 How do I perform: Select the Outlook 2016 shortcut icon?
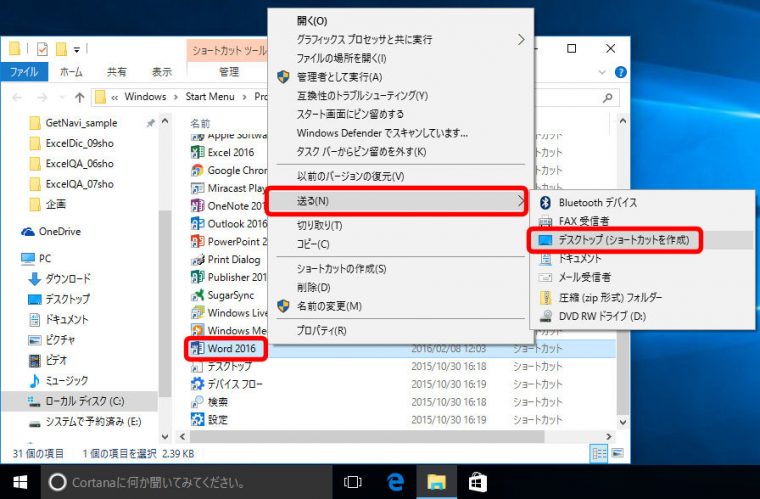197,224
